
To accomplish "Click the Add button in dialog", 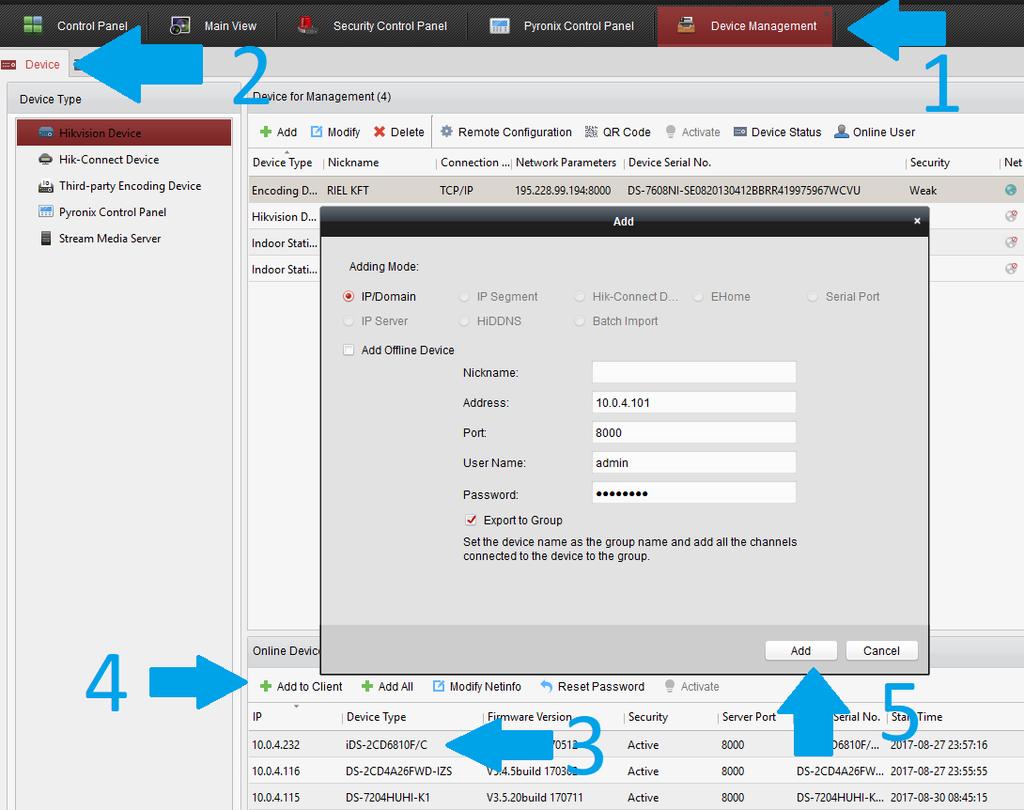I will point(801,651).
